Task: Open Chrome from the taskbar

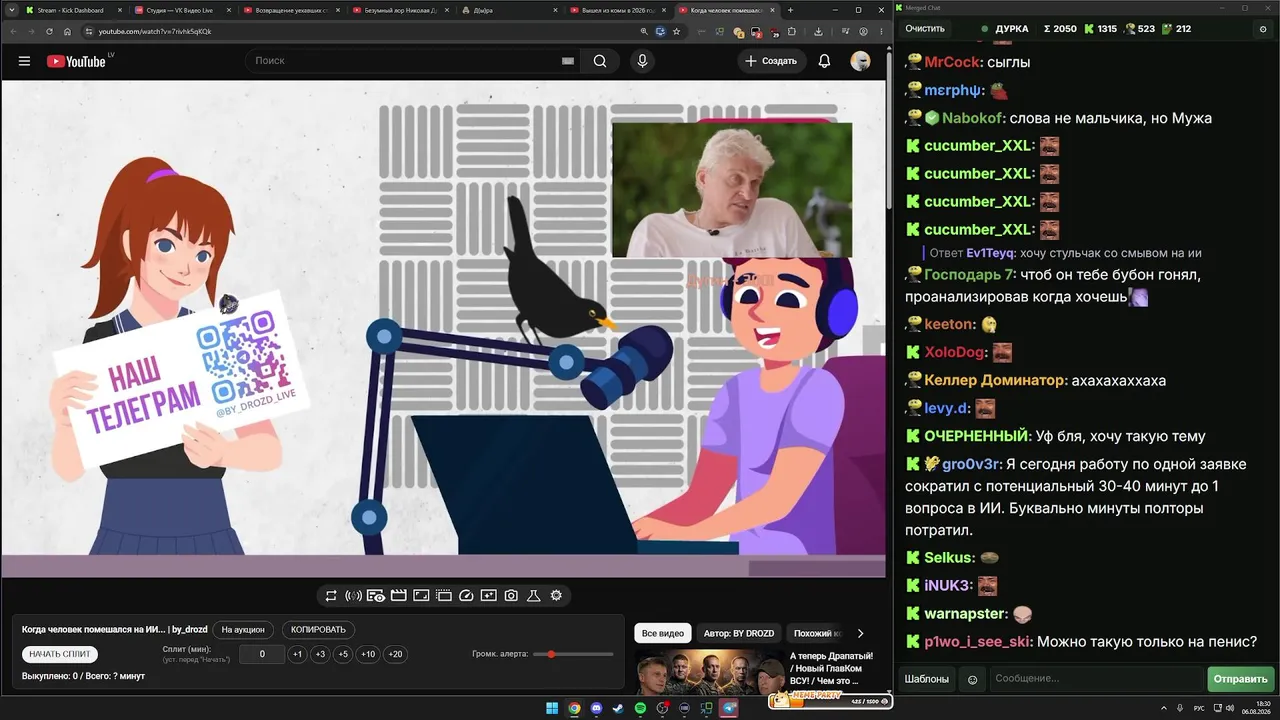Action: pos(574,709)
